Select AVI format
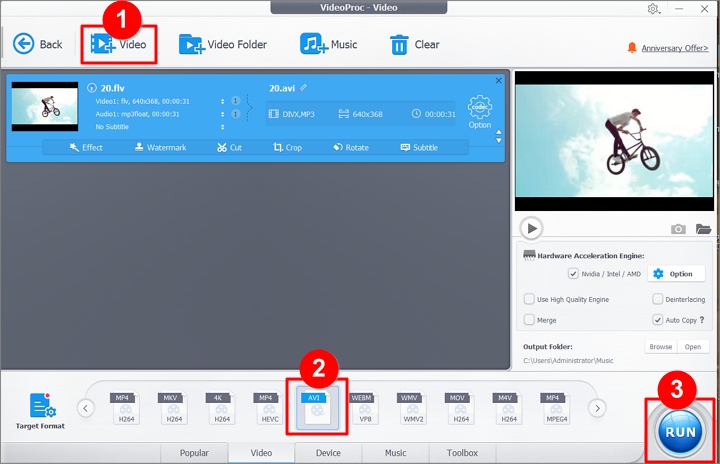This screenshot has width=720, height=464. pos(317,408)
